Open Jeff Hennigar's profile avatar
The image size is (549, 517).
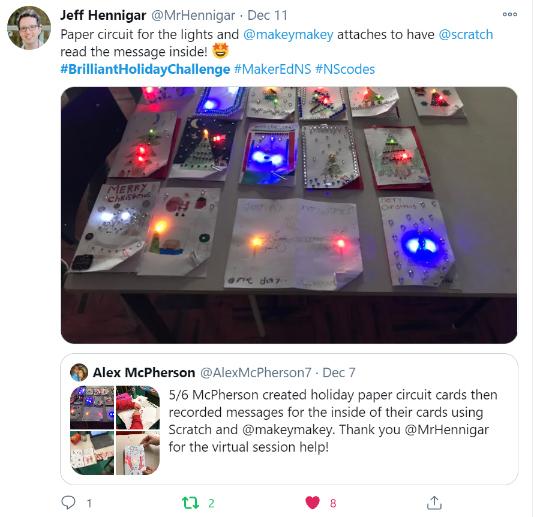tap(29, 28)
